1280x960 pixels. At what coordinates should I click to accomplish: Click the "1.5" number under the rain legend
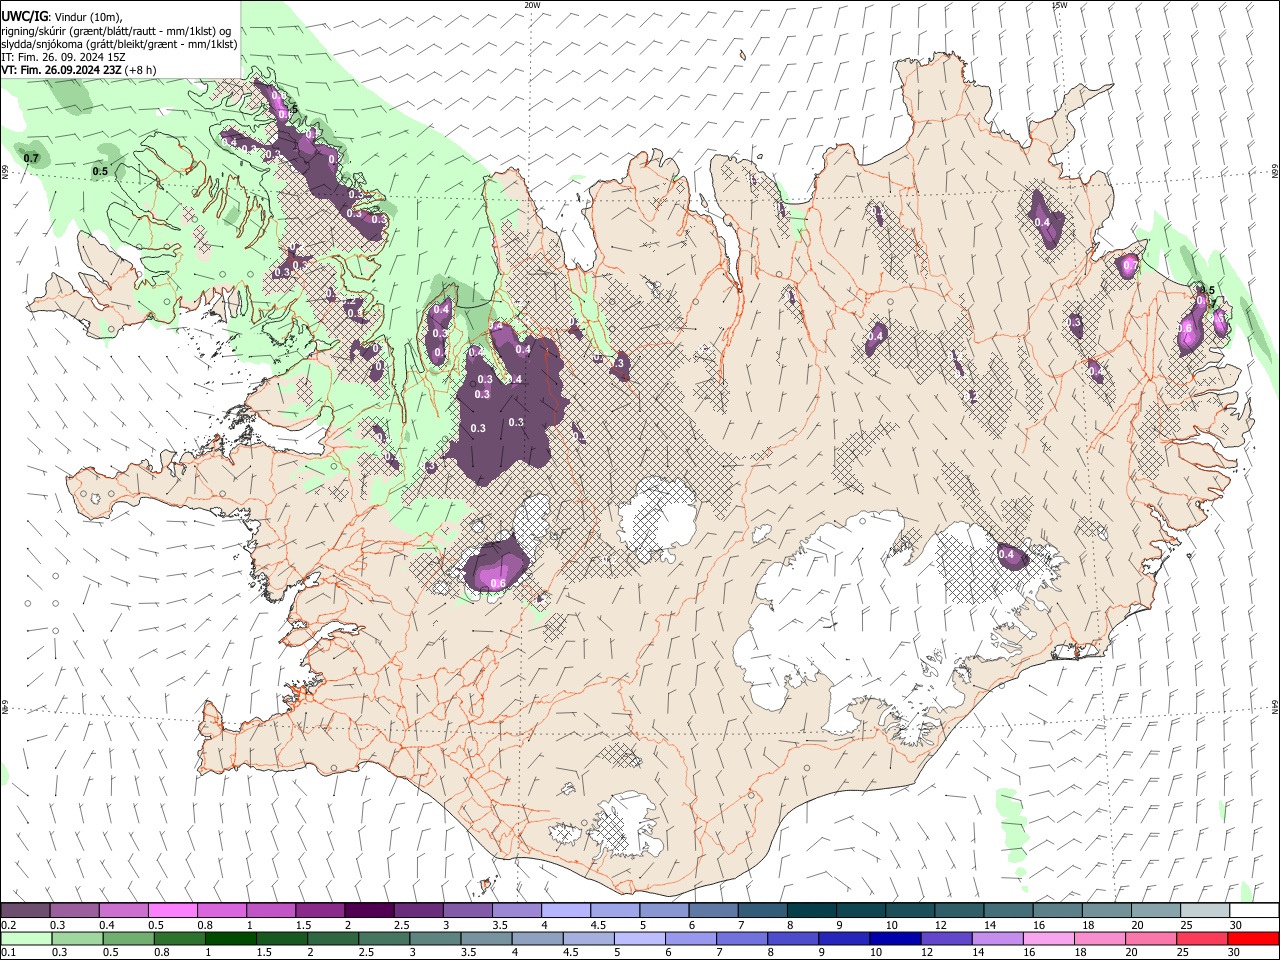click(x=264, y=952)
